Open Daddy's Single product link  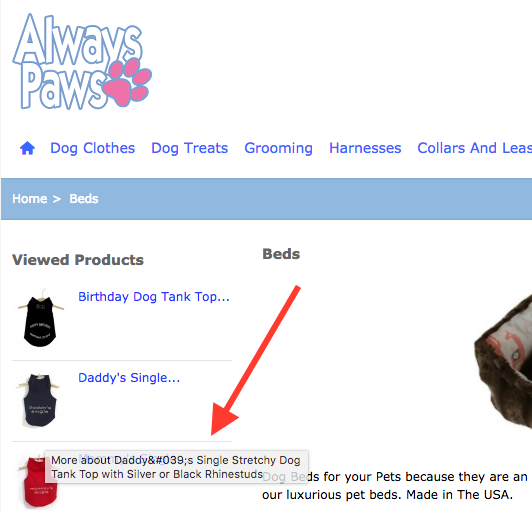[129, 378]
